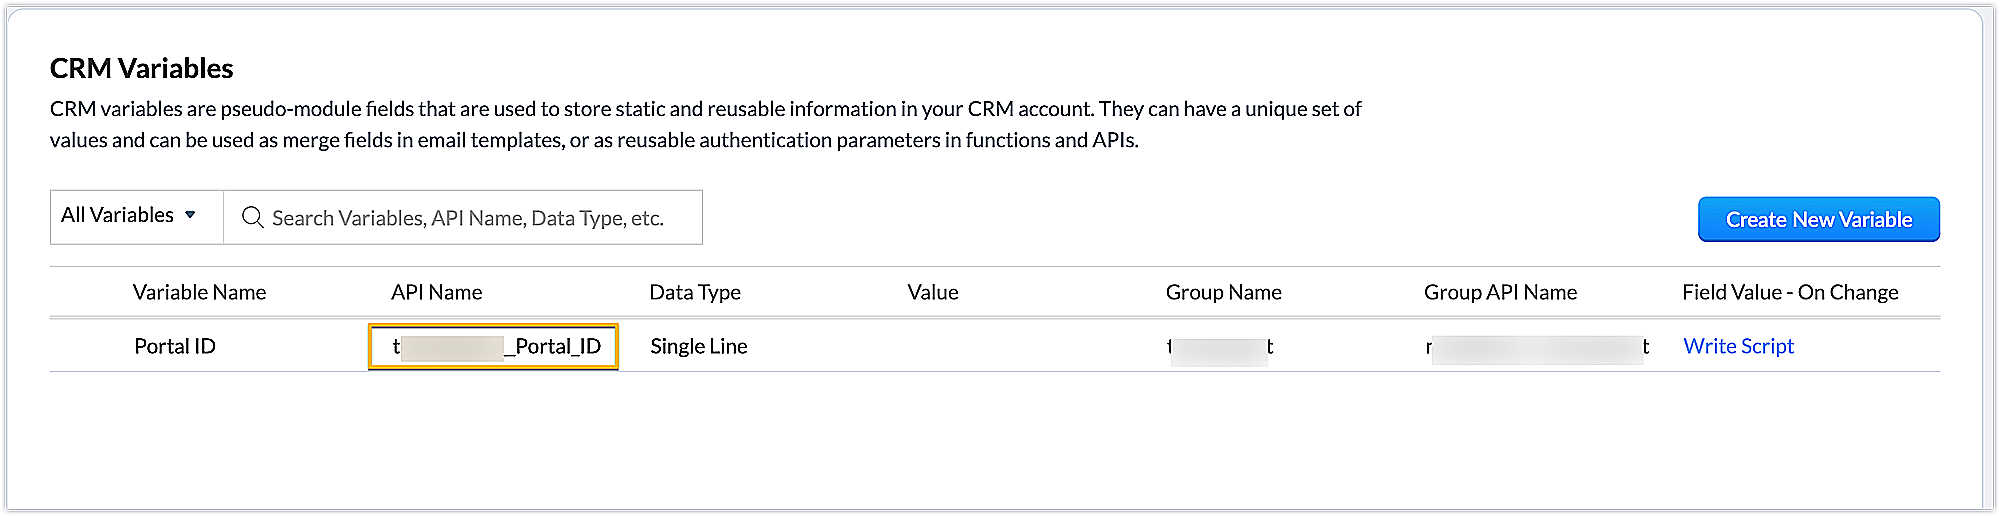Open the Write Script link
This screenshot has height=516, width=2000.
(1738, 346)
